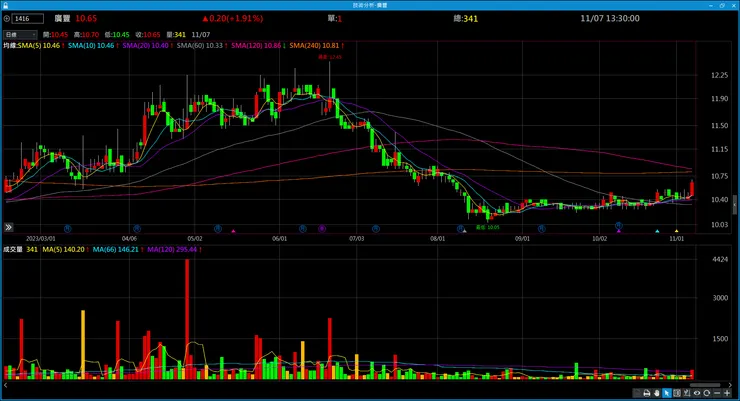The image size is (740, 401).
Task: Print the chart using the printer icon
Action: 647,393
